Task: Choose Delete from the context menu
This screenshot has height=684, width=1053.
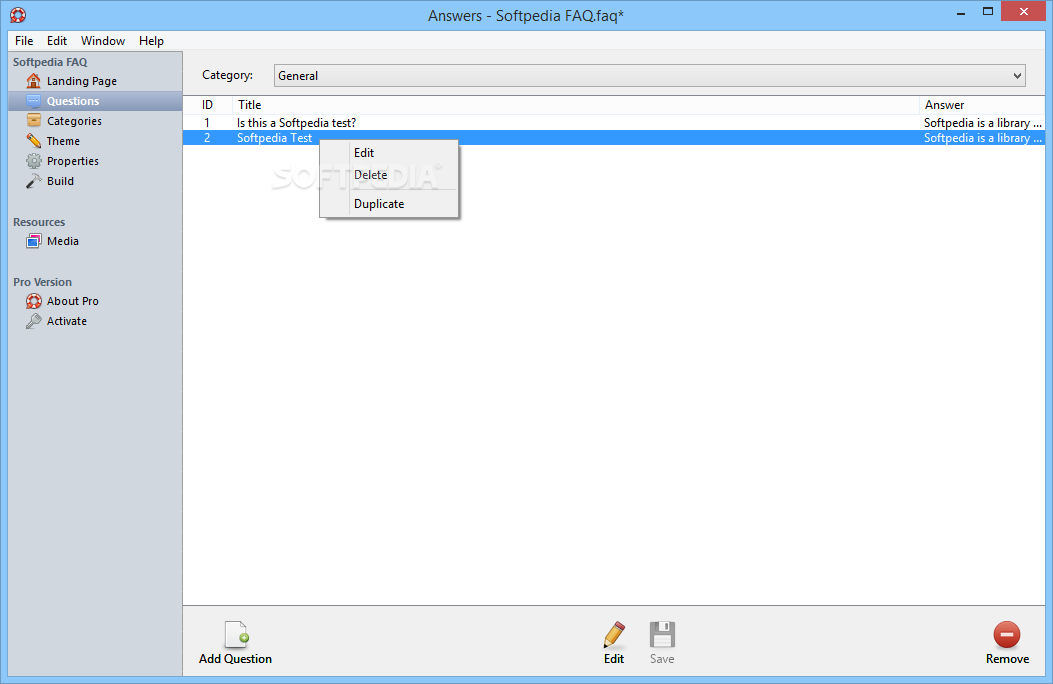Action: tap(389, 175)
